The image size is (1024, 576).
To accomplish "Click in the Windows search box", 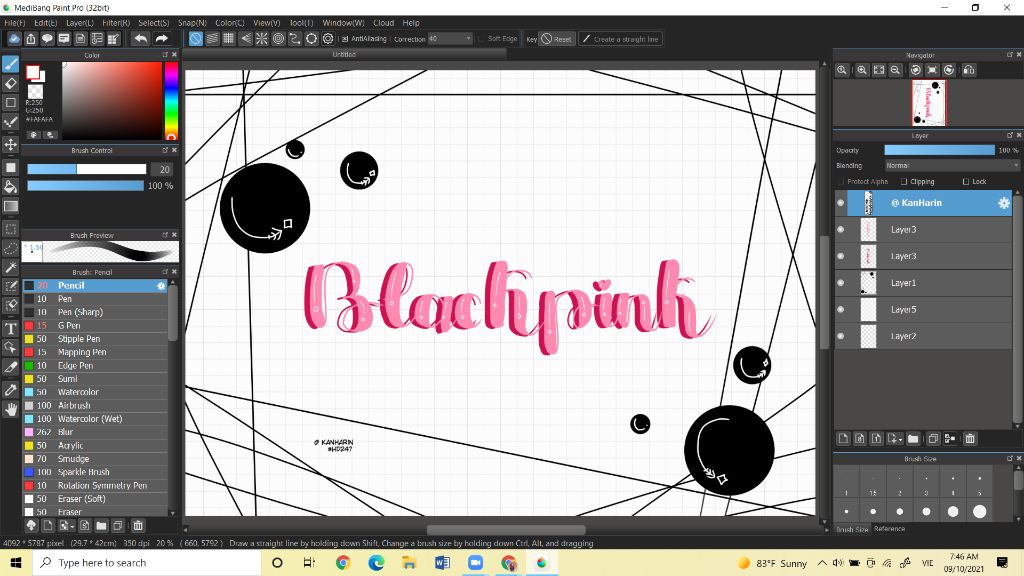I will 147,563.
